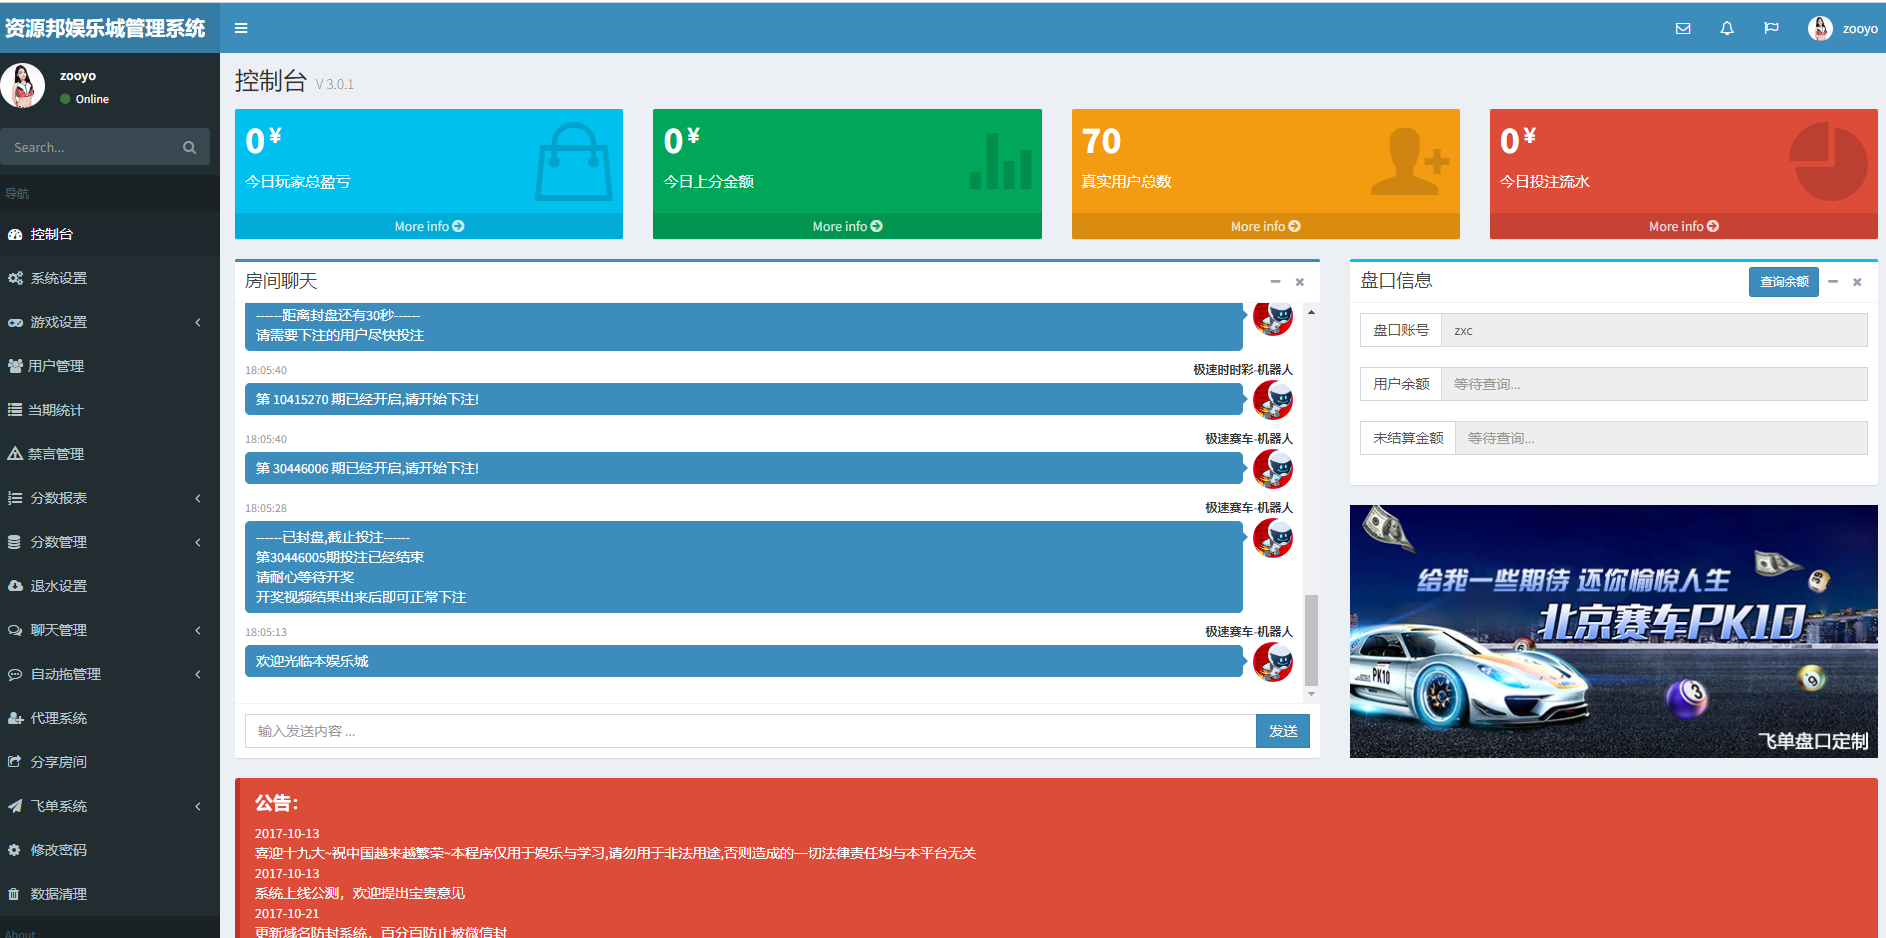The image size is (1886, 938).
Task: Focus the 输入发送内容 chat input field
Action: coord(750,731)
